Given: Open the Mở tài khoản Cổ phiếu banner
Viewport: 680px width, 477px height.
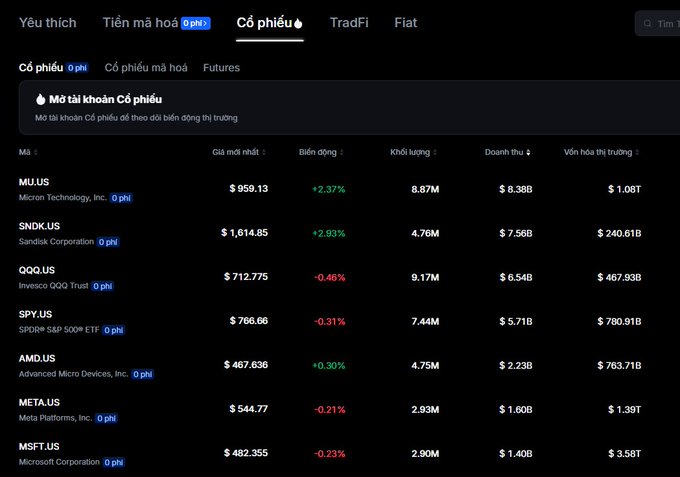Looking at the screenshot, I should pos(349,107).
